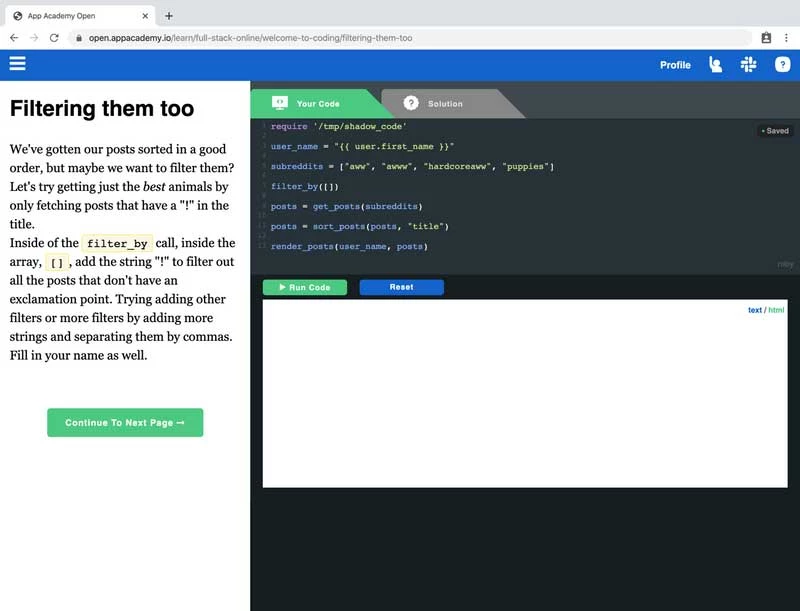Open the Slack community icon

coord(748,64)
